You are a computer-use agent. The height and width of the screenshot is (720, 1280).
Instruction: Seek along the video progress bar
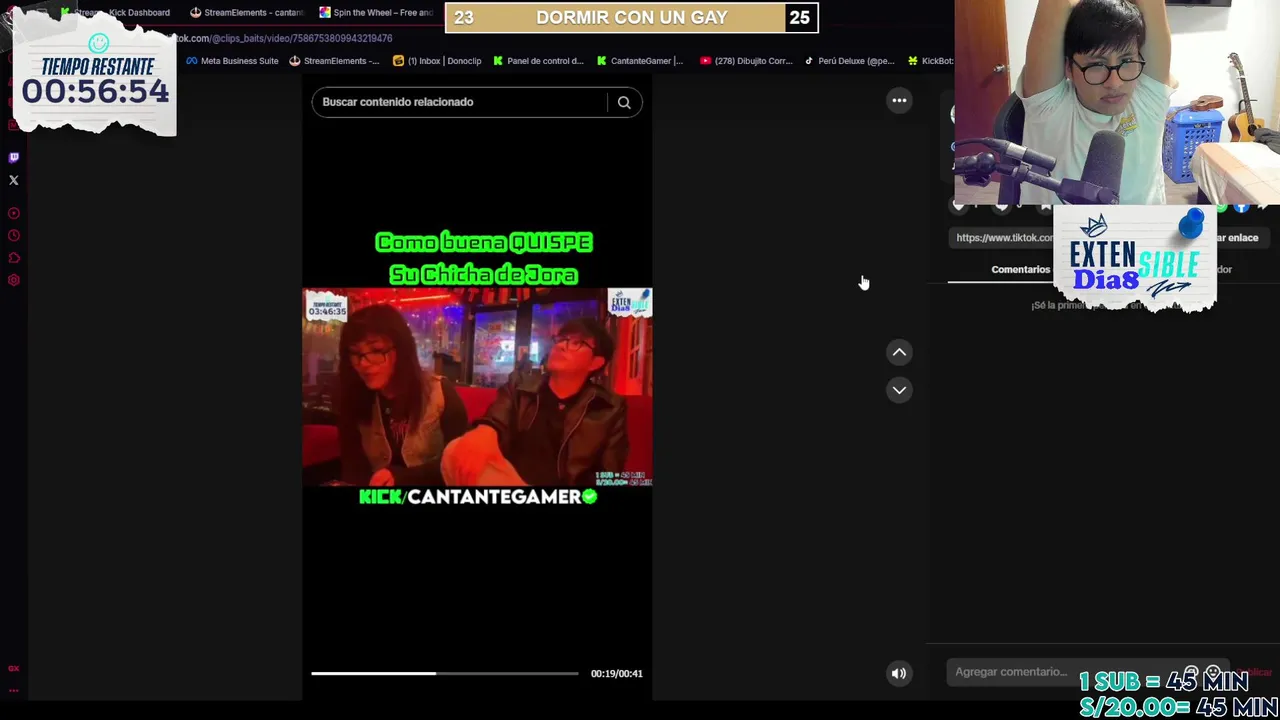(444, 673)
